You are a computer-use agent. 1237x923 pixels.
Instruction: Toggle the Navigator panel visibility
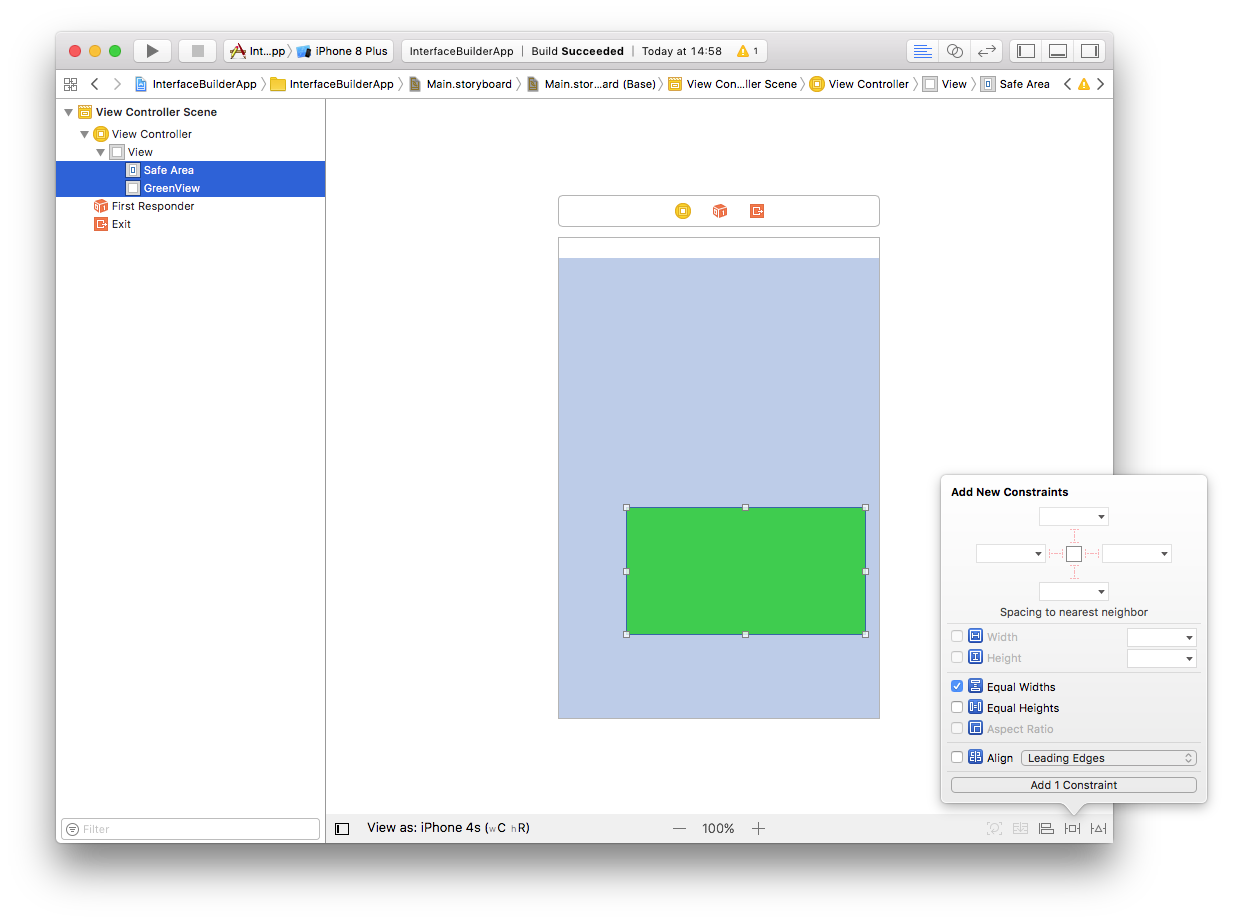[1026, 51]
